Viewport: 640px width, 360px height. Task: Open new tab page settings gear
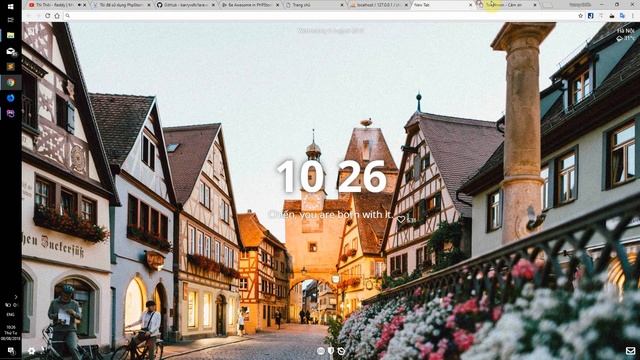tap(31, 350)
